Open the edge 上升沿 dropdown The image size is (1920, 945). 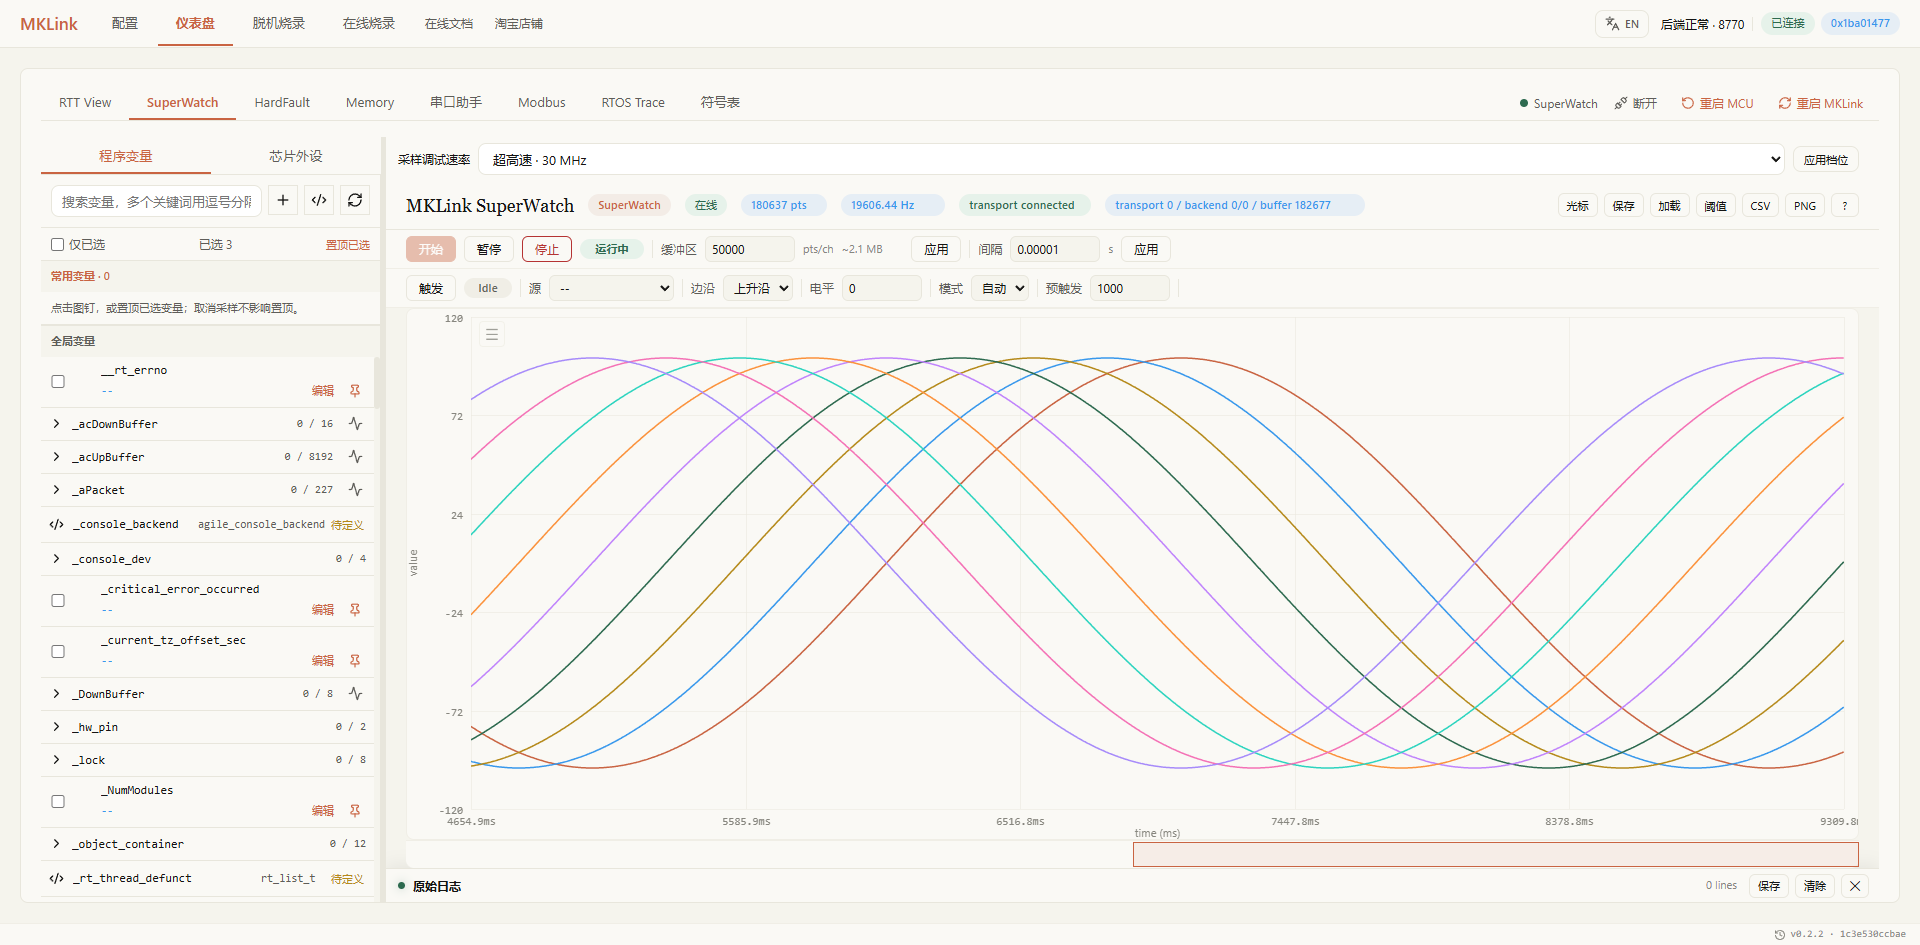click(758, 288)
